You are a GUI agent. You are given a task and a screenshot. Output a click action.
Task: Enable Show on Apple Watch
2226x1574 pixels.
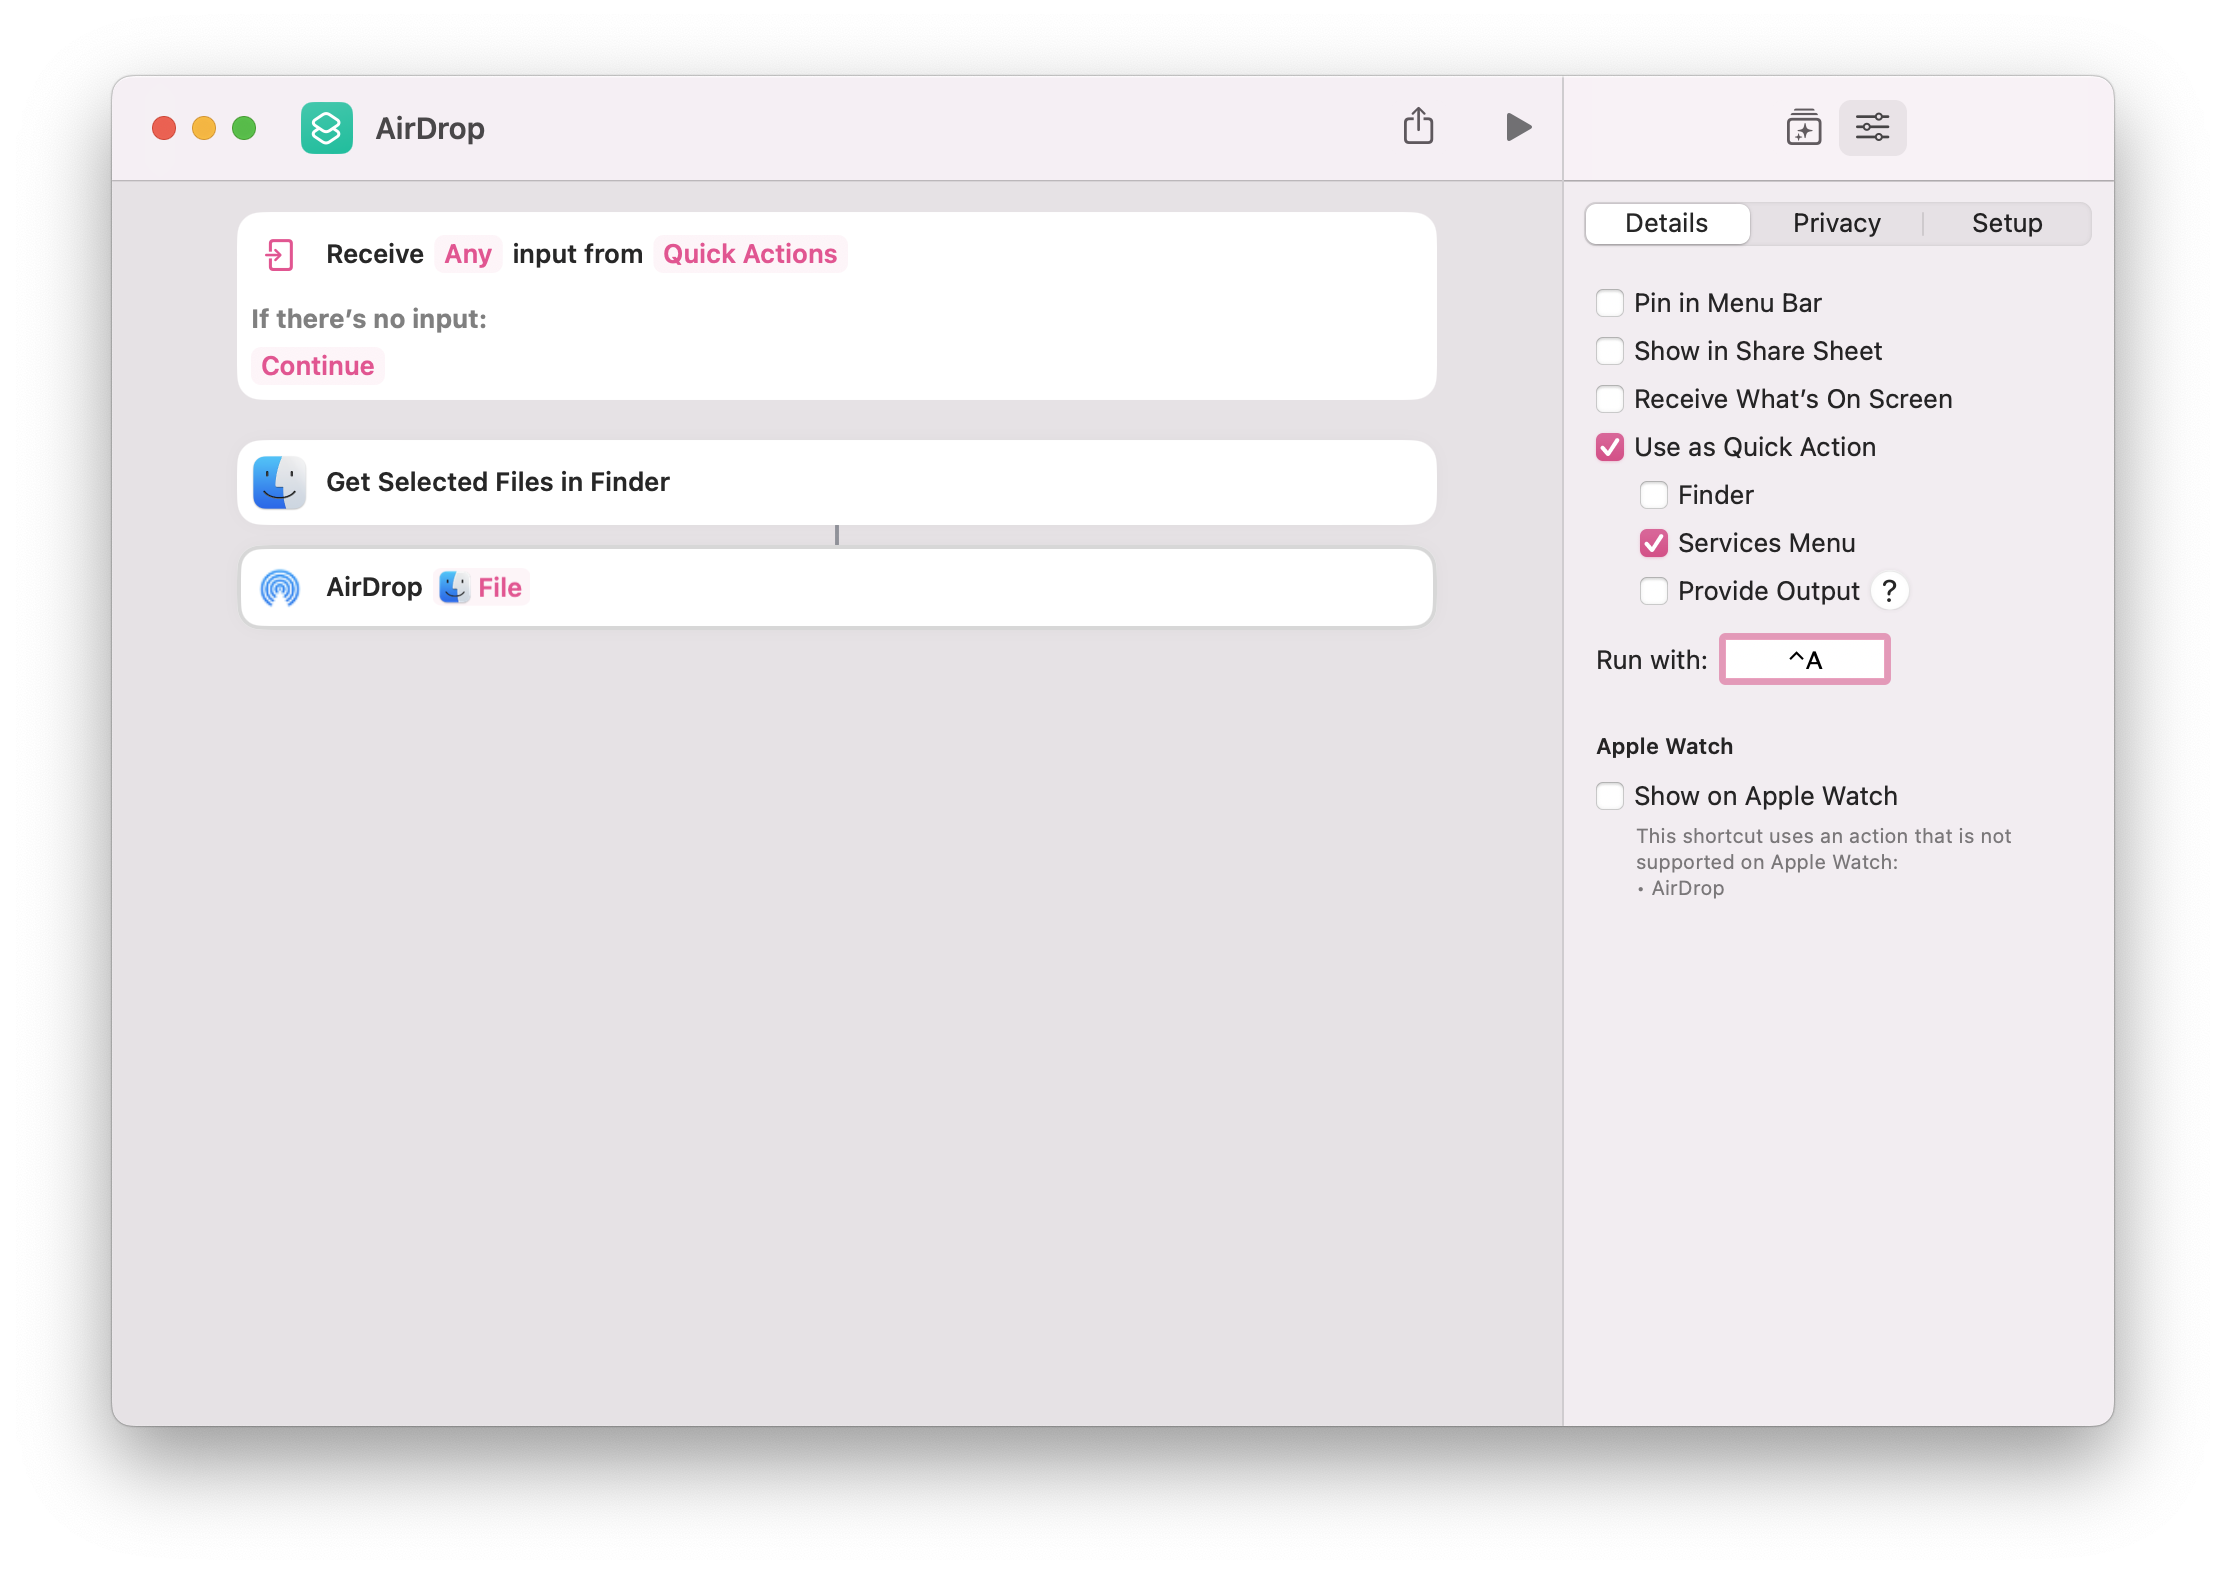coord(1609,796)
